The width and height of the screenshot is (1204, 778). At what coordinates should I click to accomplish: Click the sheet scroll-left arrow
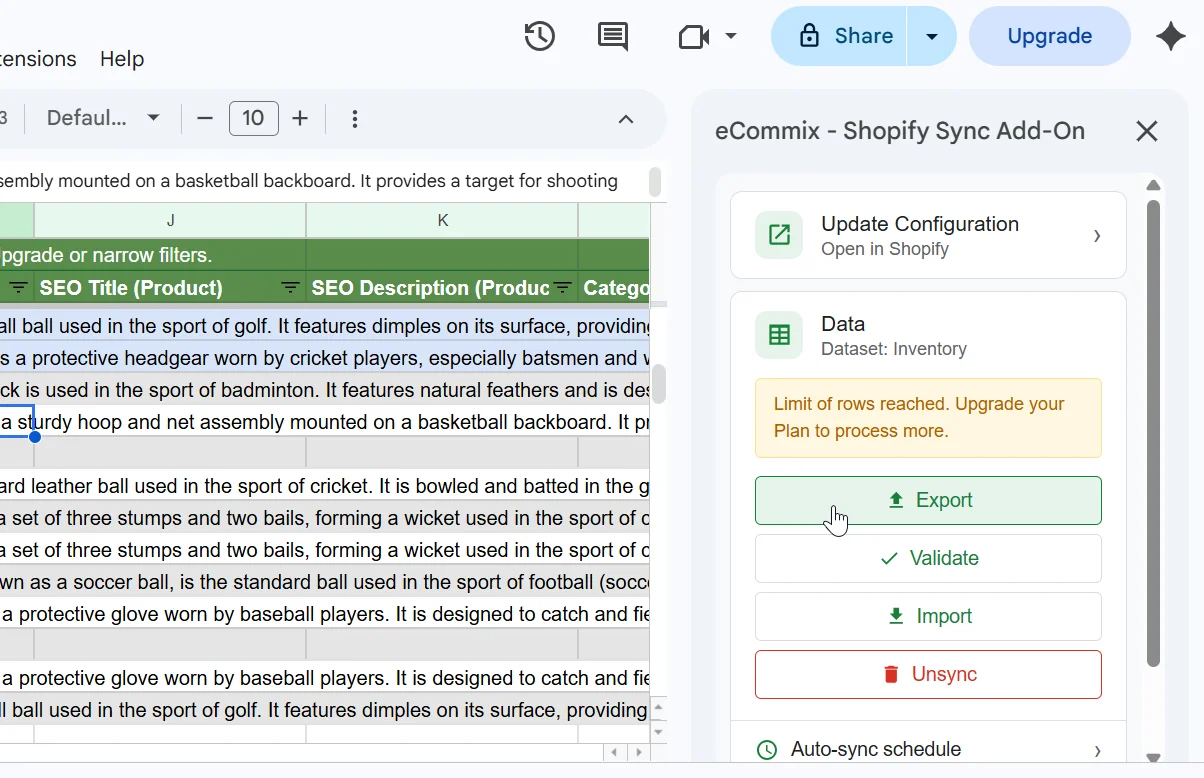614,752
